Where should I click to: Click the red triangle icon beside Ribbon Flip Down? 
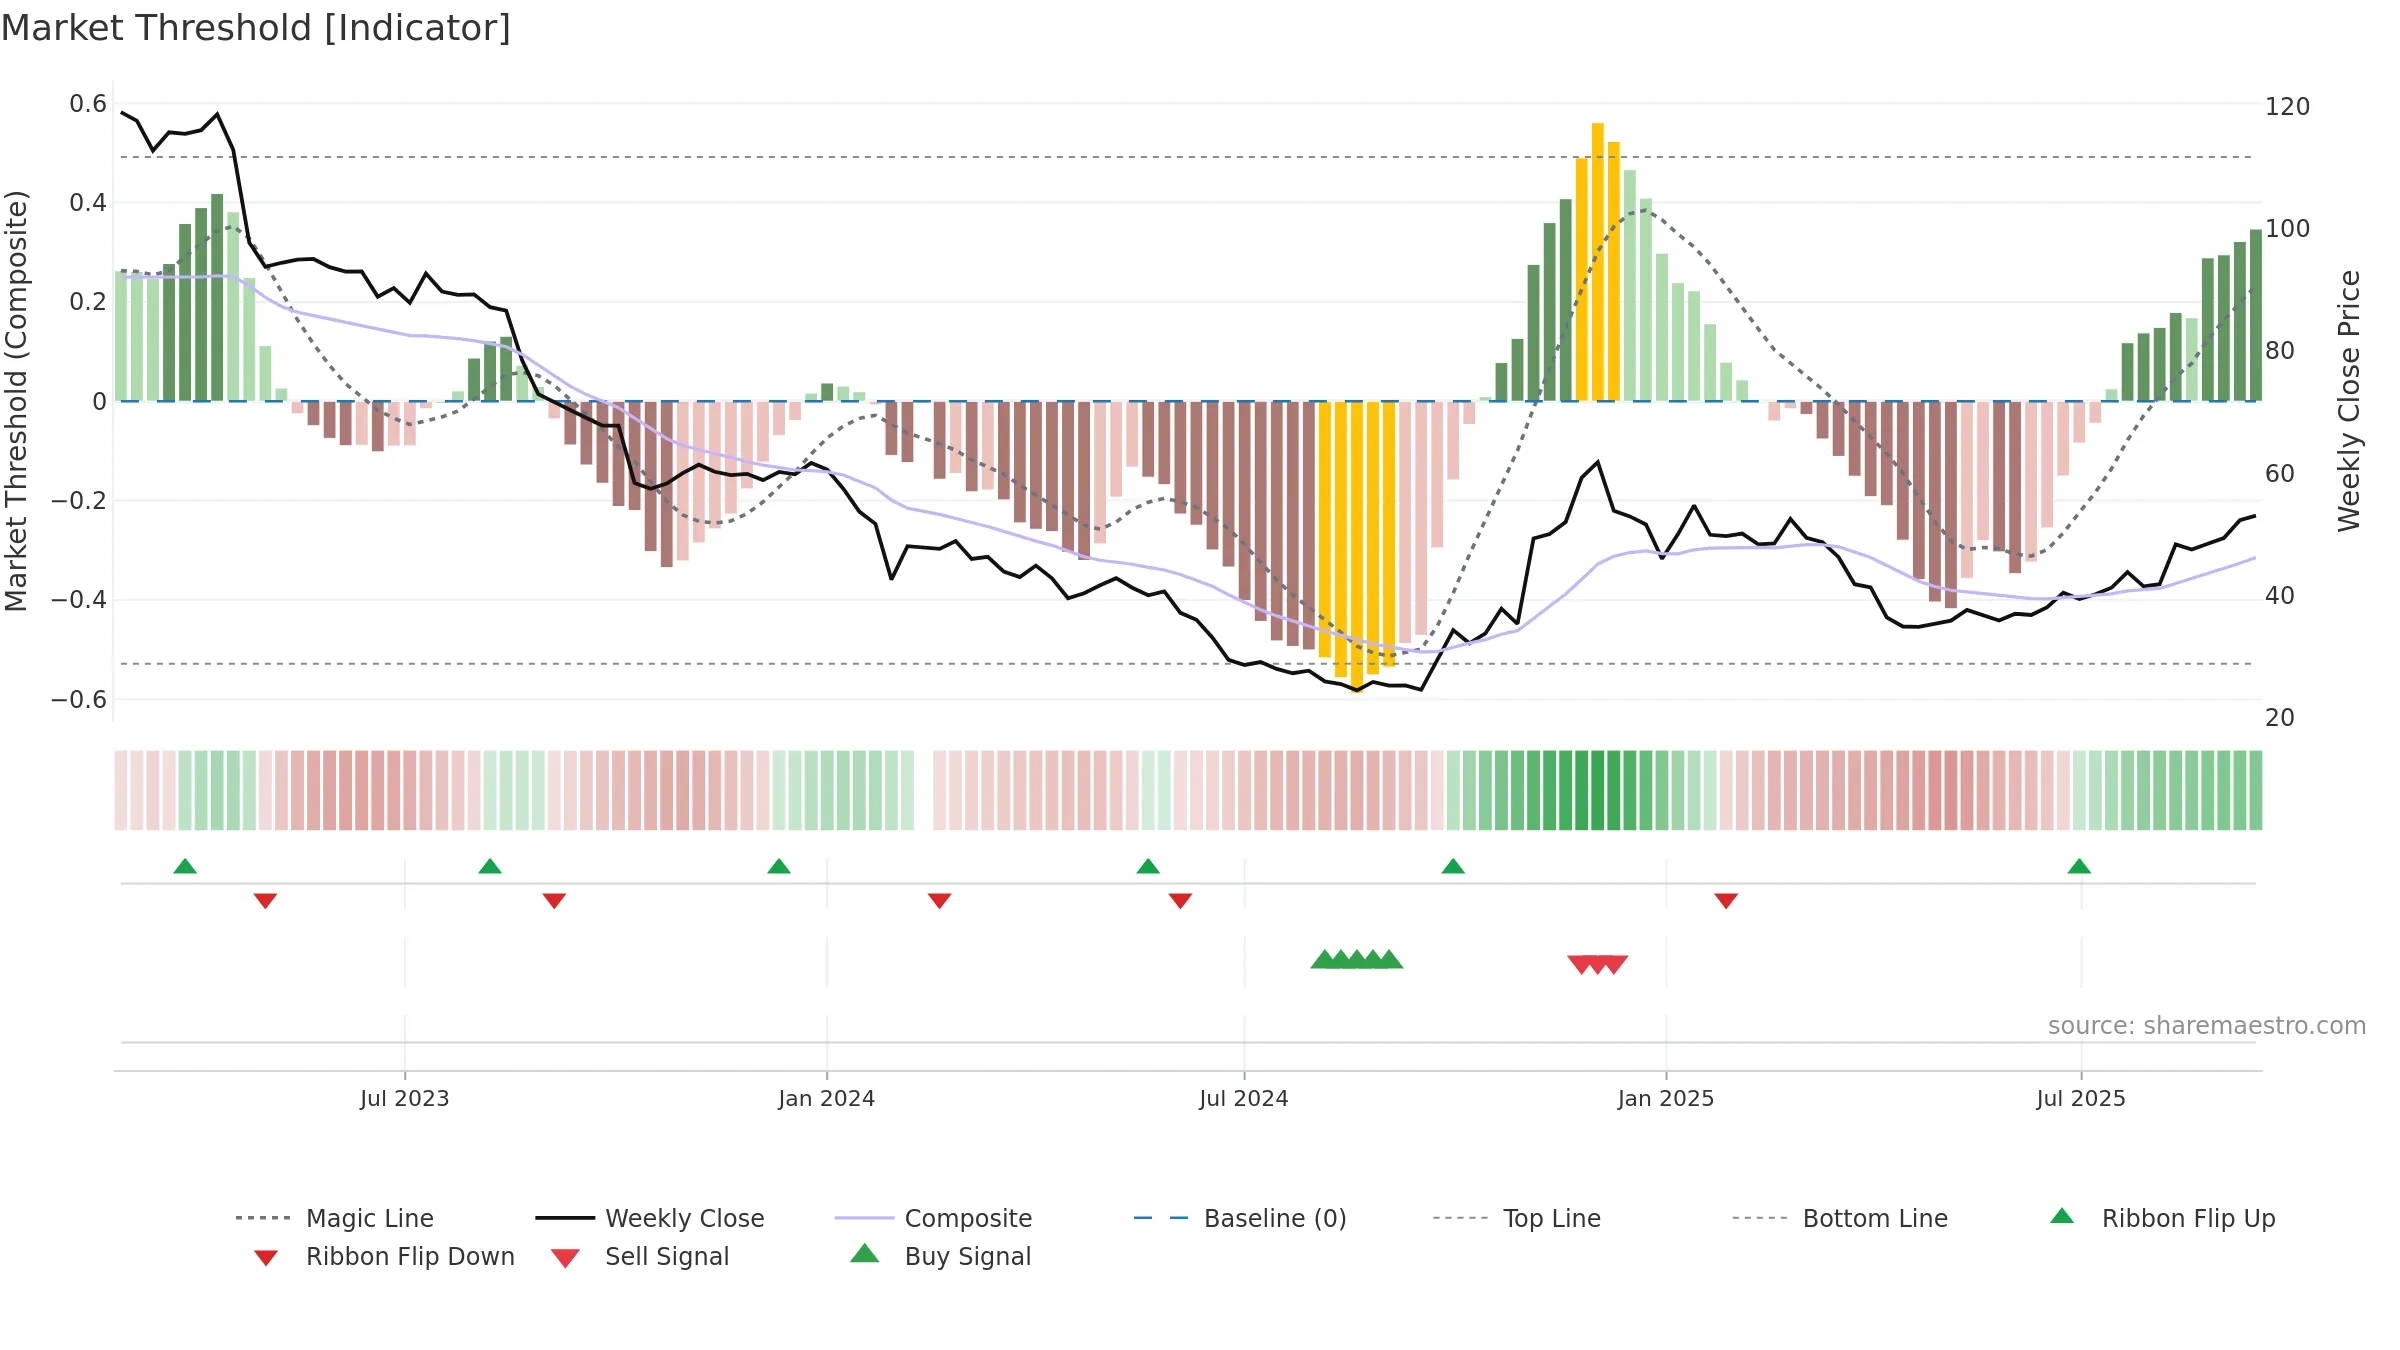[266, 1258]
